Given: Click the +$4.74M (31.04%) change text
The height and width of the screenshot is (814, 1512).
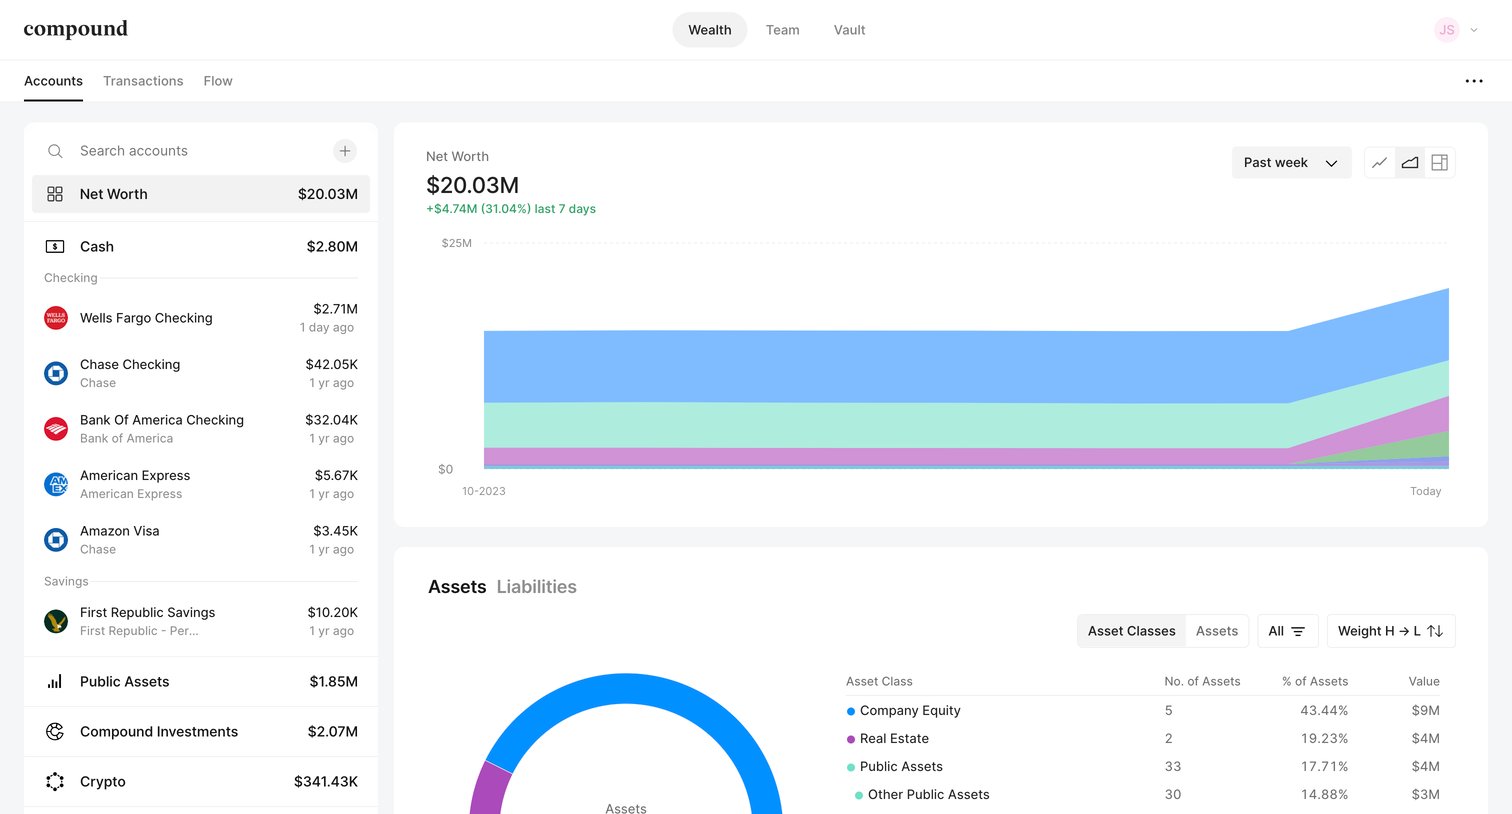Looking at the screenshot, I should click(x=511, y=209).
